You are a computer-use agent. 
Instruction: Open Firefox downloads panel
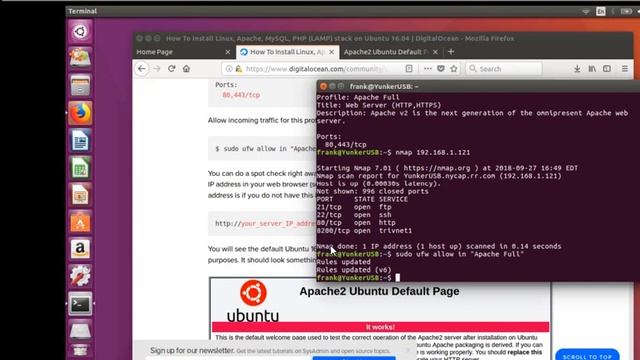(577, 69)
